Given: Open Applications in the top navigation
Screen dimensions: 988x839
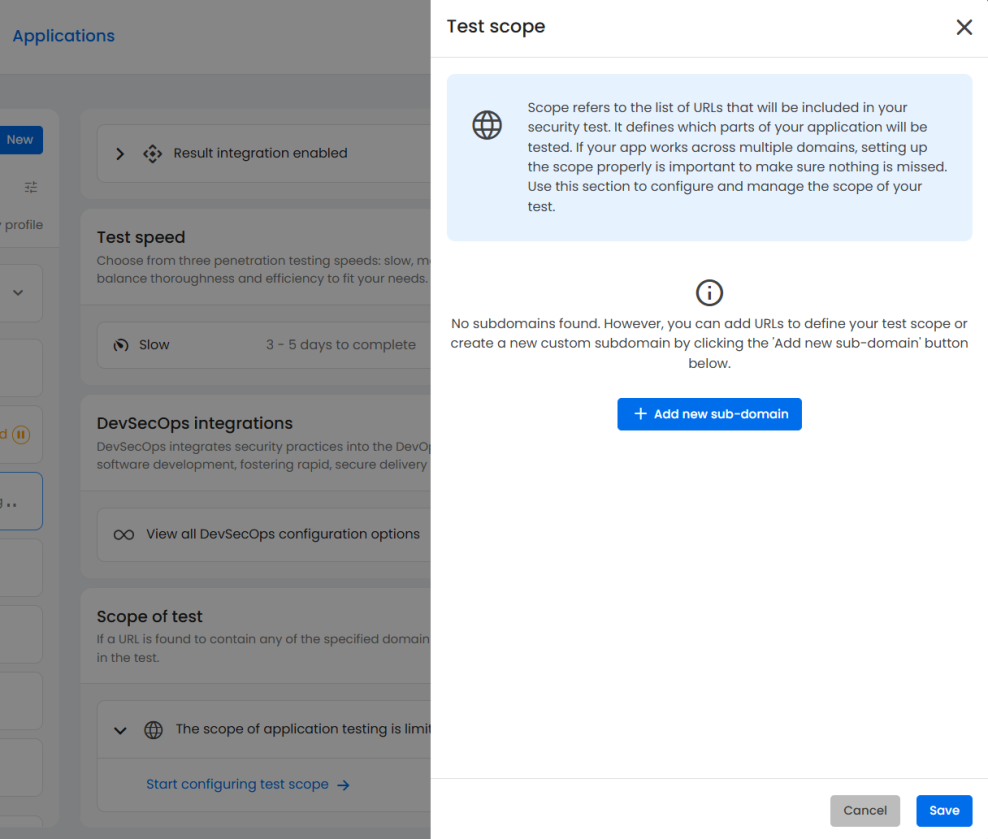Looking at the screenshot, I should (63, 35).
